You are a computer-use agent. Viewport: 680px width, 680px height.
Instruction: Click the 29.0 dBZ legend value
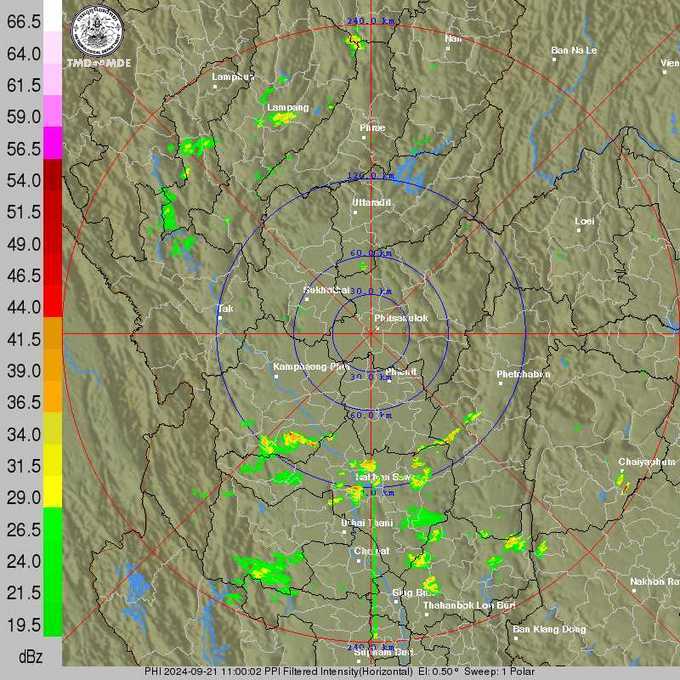coord(24,498)
